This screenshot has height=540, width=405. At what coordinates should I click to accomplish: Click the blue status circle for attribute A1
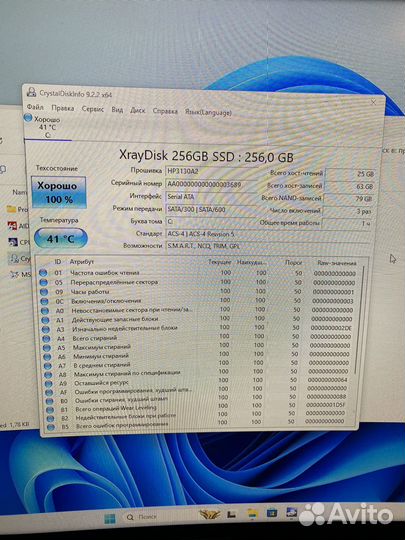pos(45,320)
